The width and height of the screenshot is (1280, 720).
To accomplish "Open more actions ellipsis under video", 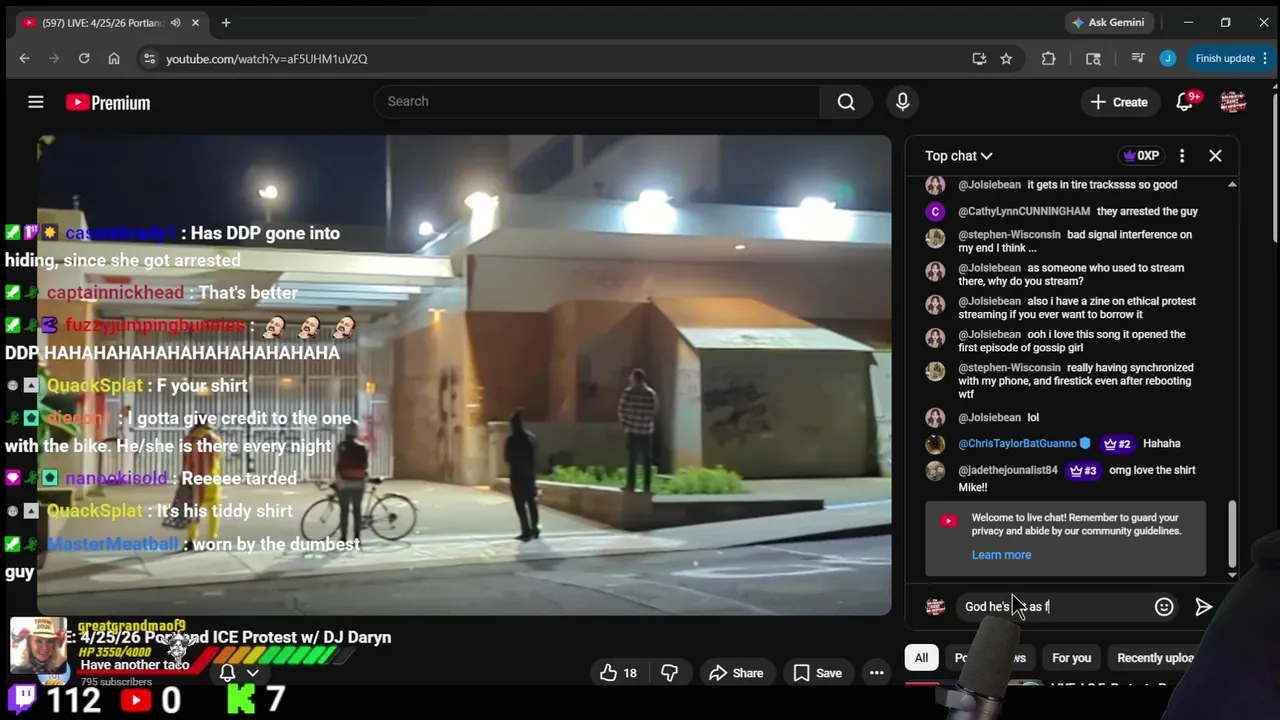I will pyautogui.click(x=876, y=673).
